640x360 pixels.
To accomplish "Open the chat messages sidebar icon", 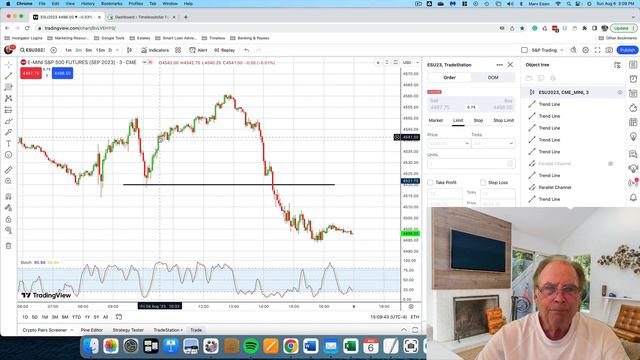I will pos(633,154).
